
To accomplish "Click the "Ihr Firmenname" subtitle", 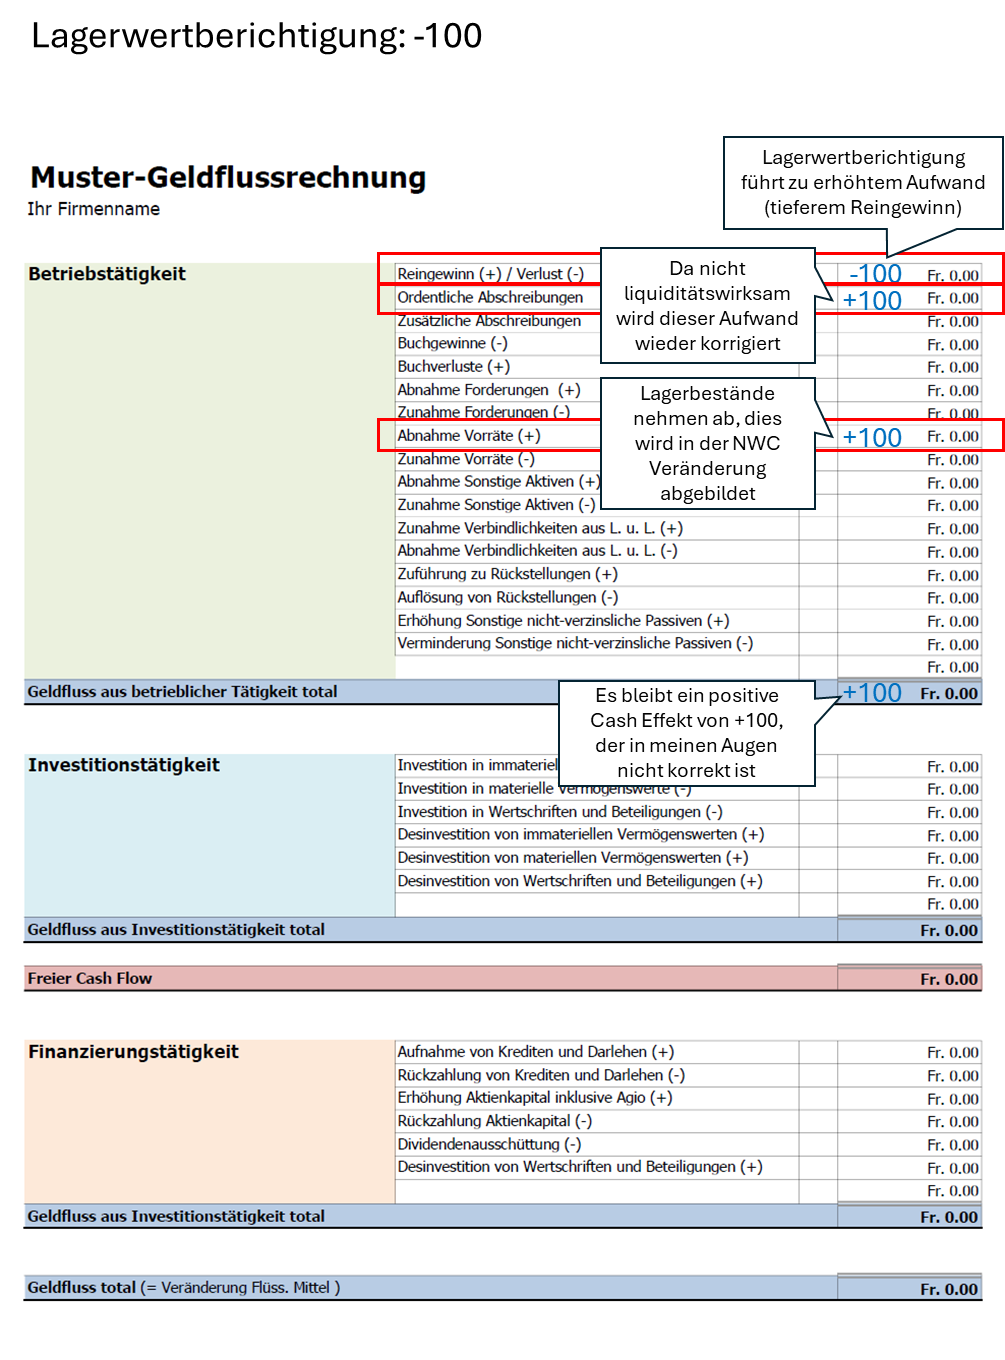I will [94, 209].
